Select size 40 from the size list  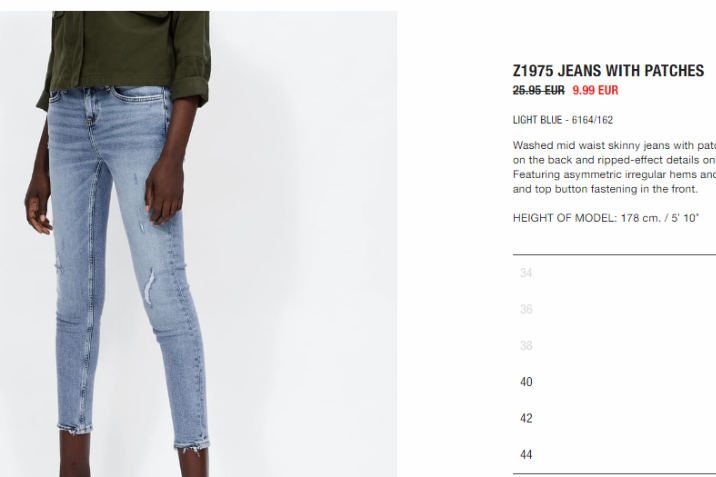(614, 382)
